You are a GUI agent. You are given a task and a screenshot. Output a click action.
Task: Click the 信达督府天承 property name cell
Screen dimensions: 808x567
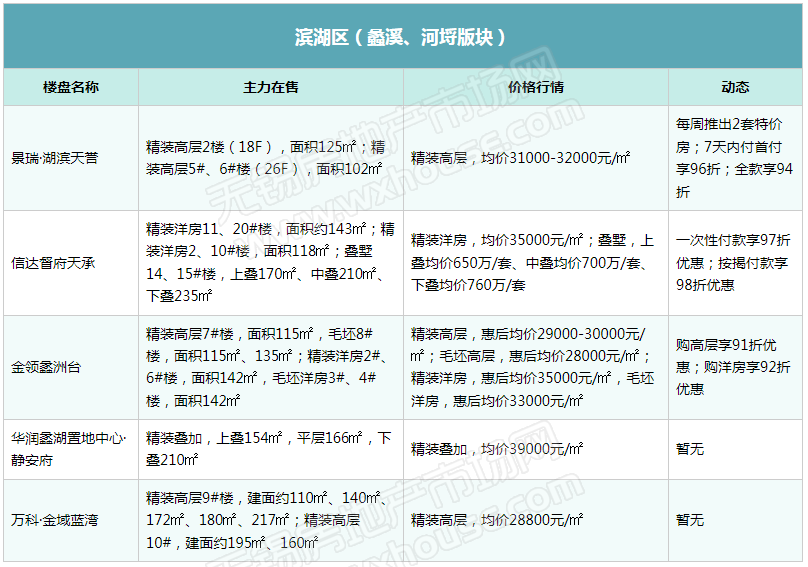(71, 263)
